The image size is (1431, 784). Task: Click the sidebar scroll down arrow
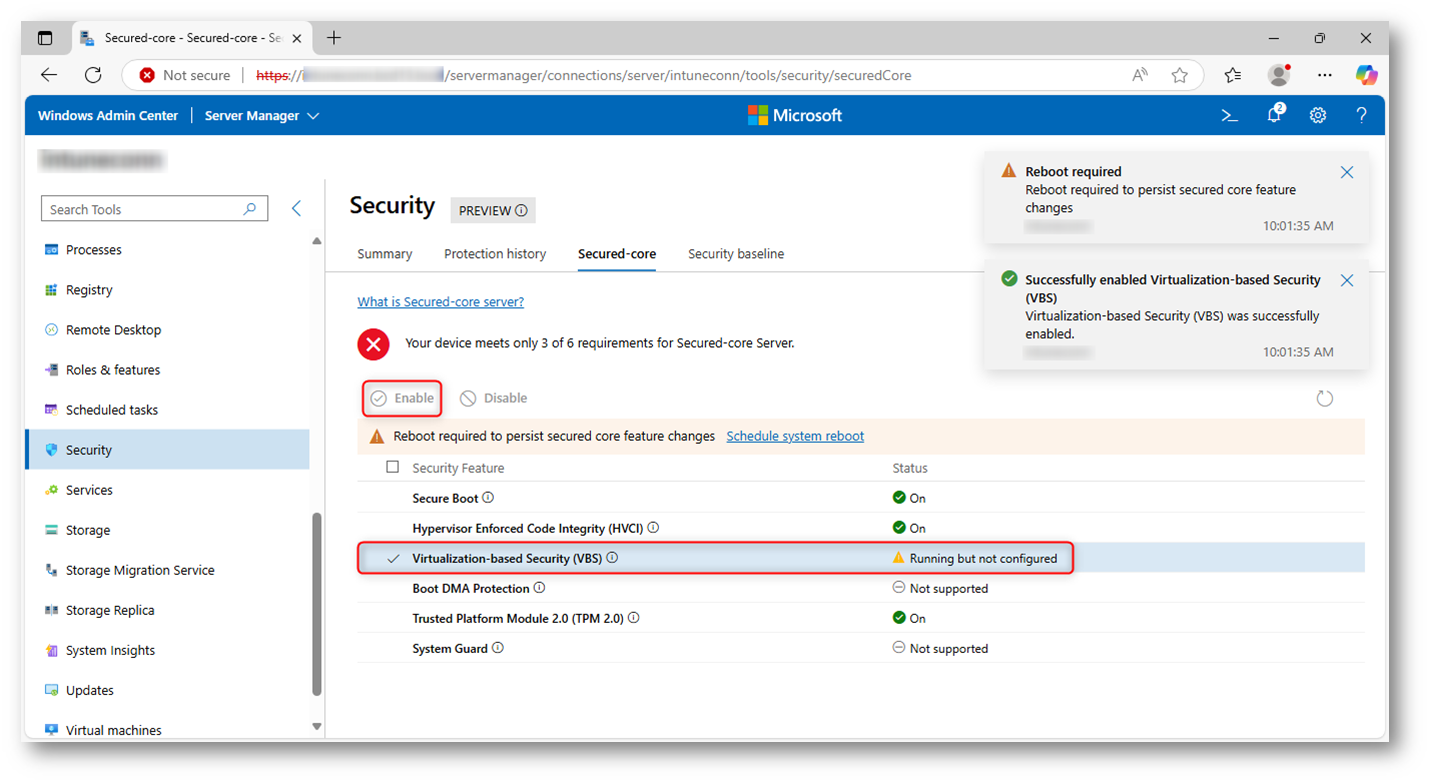click(317, 727)
